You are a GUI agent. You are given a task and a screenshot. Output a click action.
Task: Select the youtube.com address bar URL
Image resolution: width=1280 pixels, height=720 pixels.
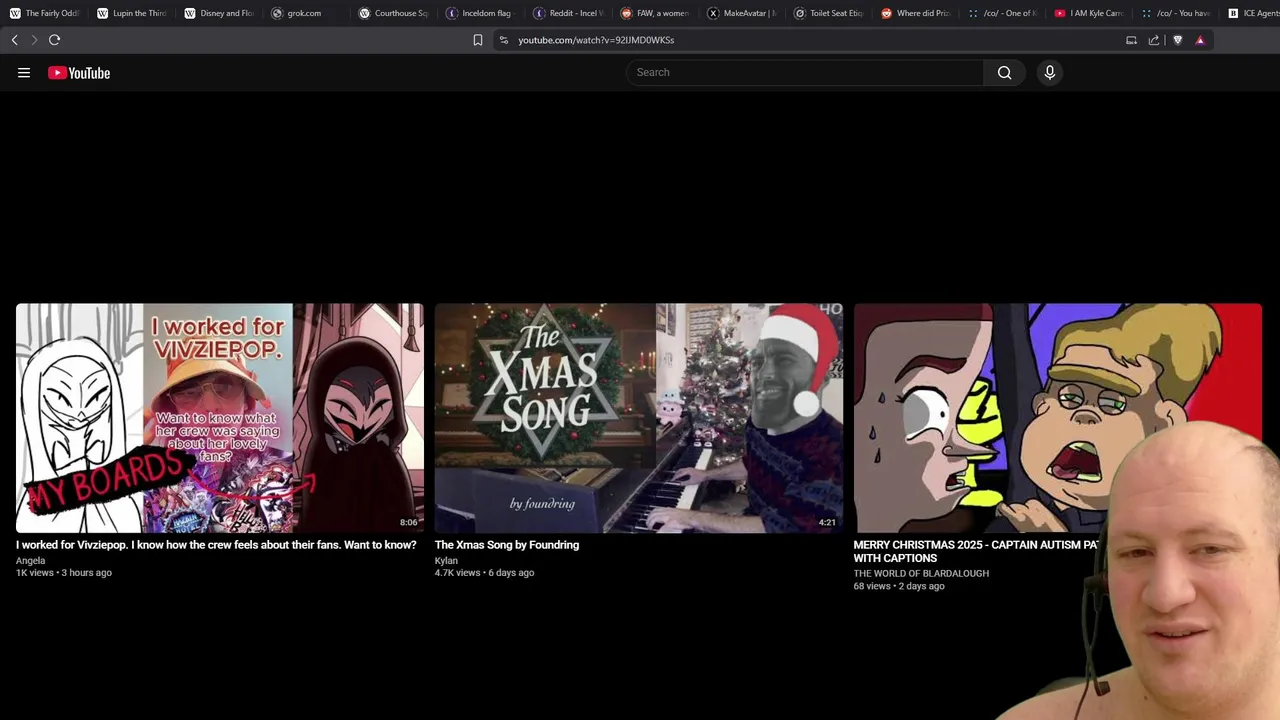click(596, 40)
